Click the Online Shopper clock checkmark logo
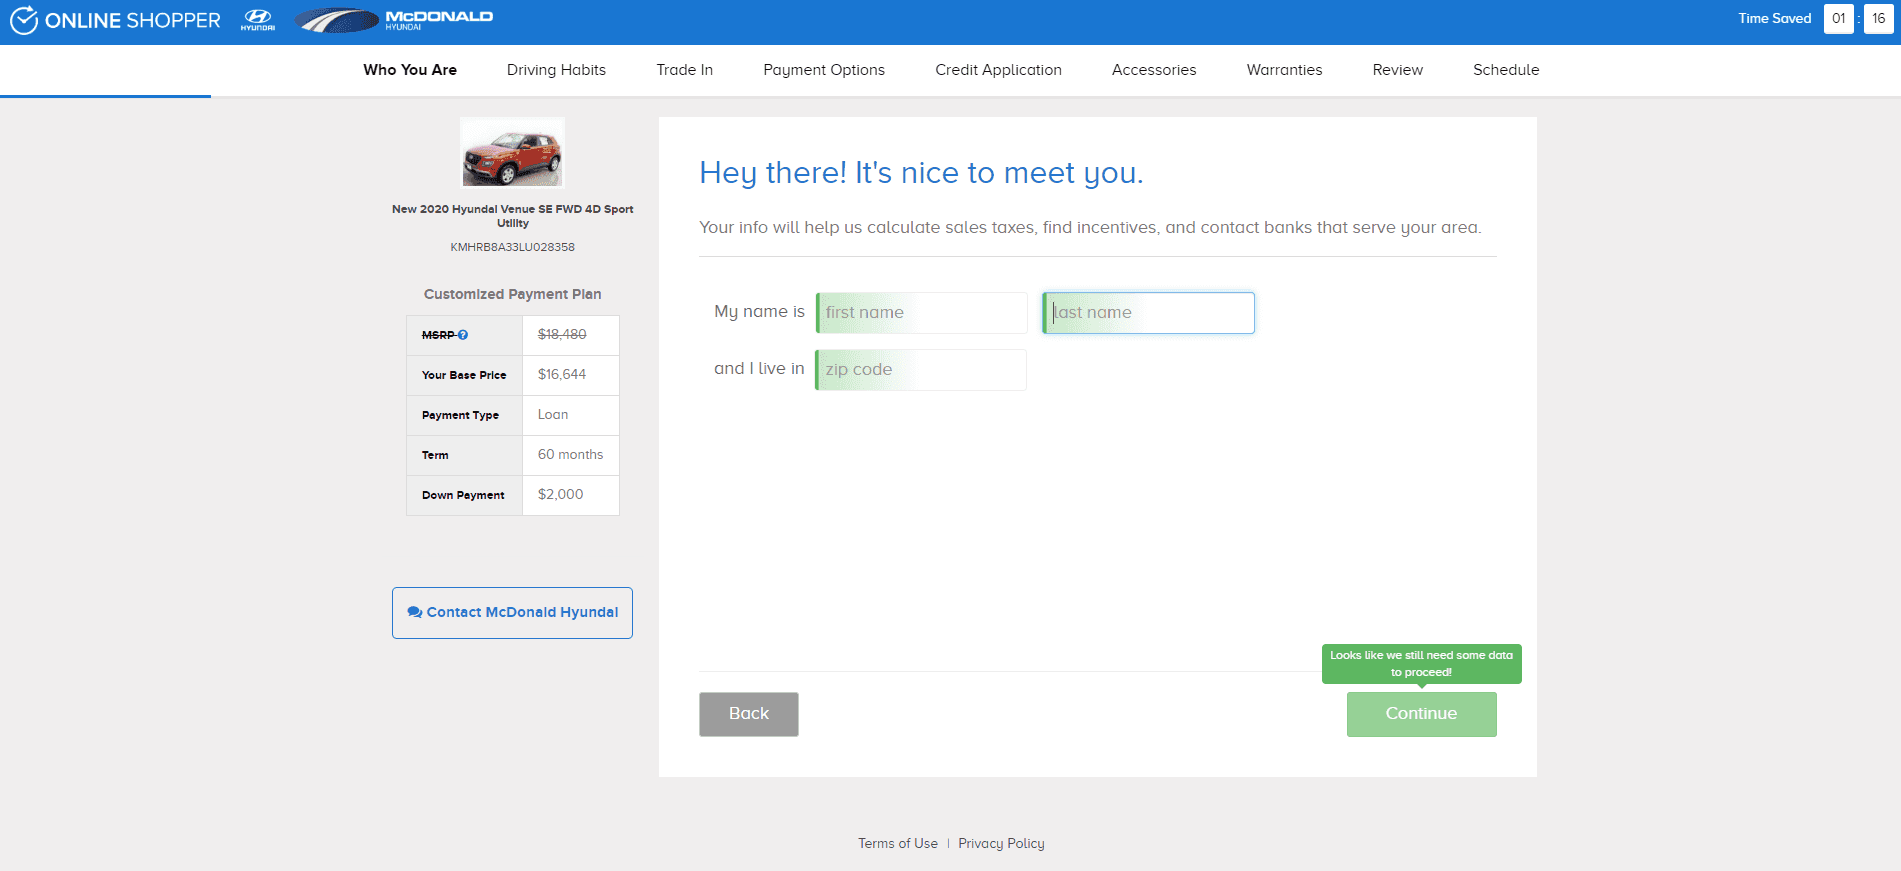This screenshot has height=871, width=1901. [24, 20]
